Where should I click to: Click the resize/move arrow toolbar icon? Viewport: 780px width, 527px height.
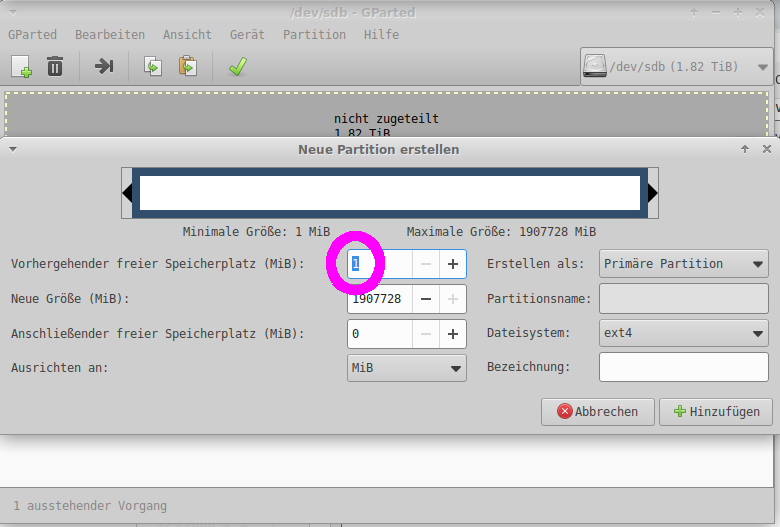tap(104, 66)
